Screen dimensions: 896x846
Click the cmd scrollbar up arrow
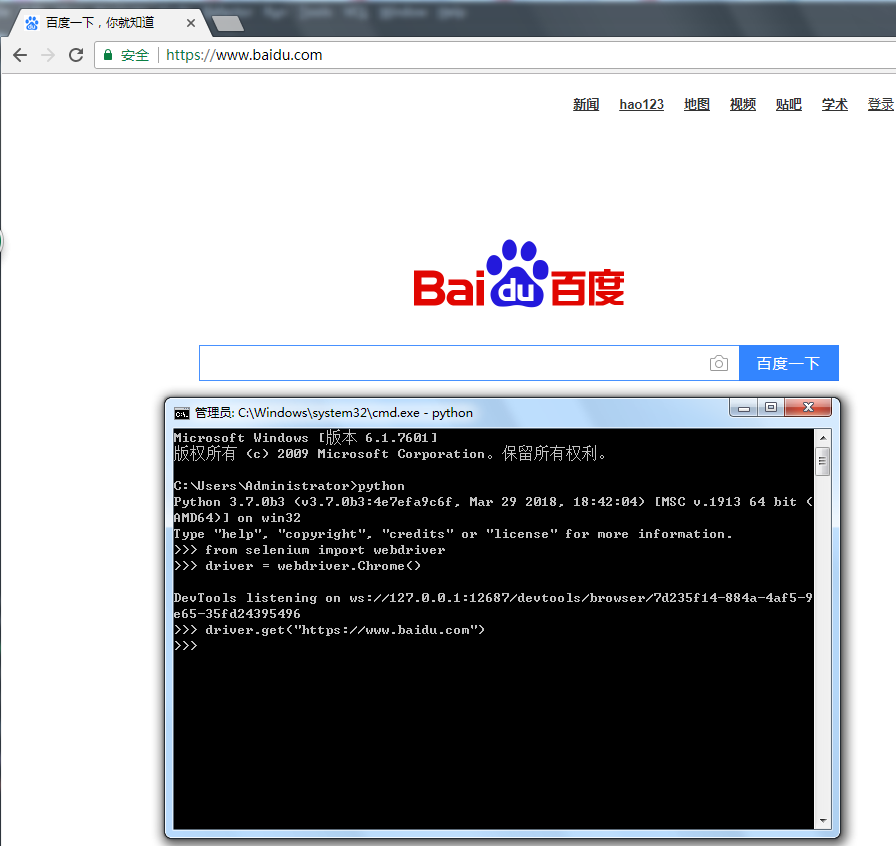click(x=823, y=438)
